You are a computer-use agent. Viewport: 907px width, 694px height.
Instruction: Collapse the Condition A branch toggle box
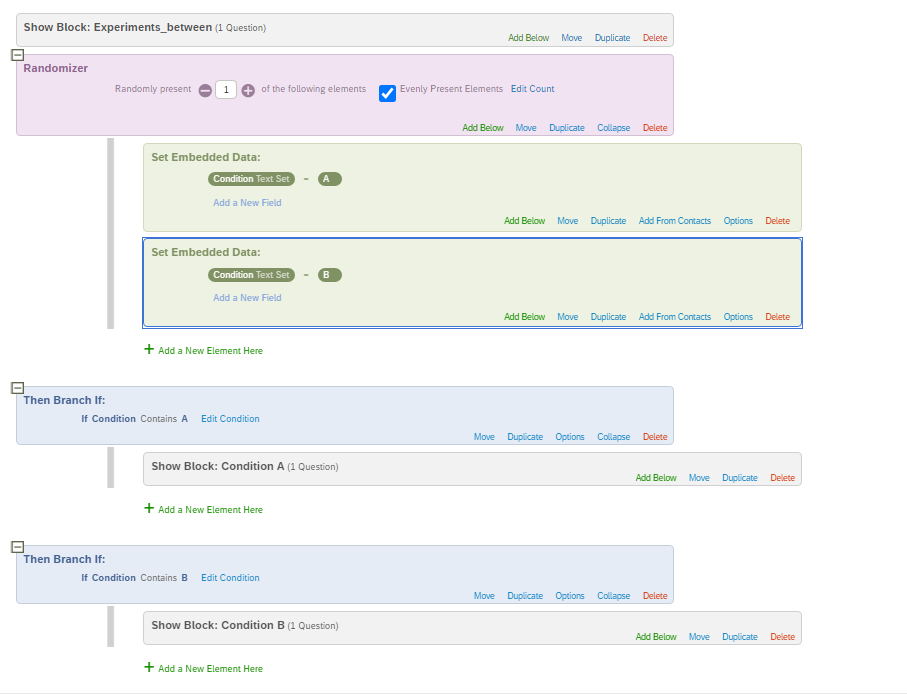coord(17,388)
